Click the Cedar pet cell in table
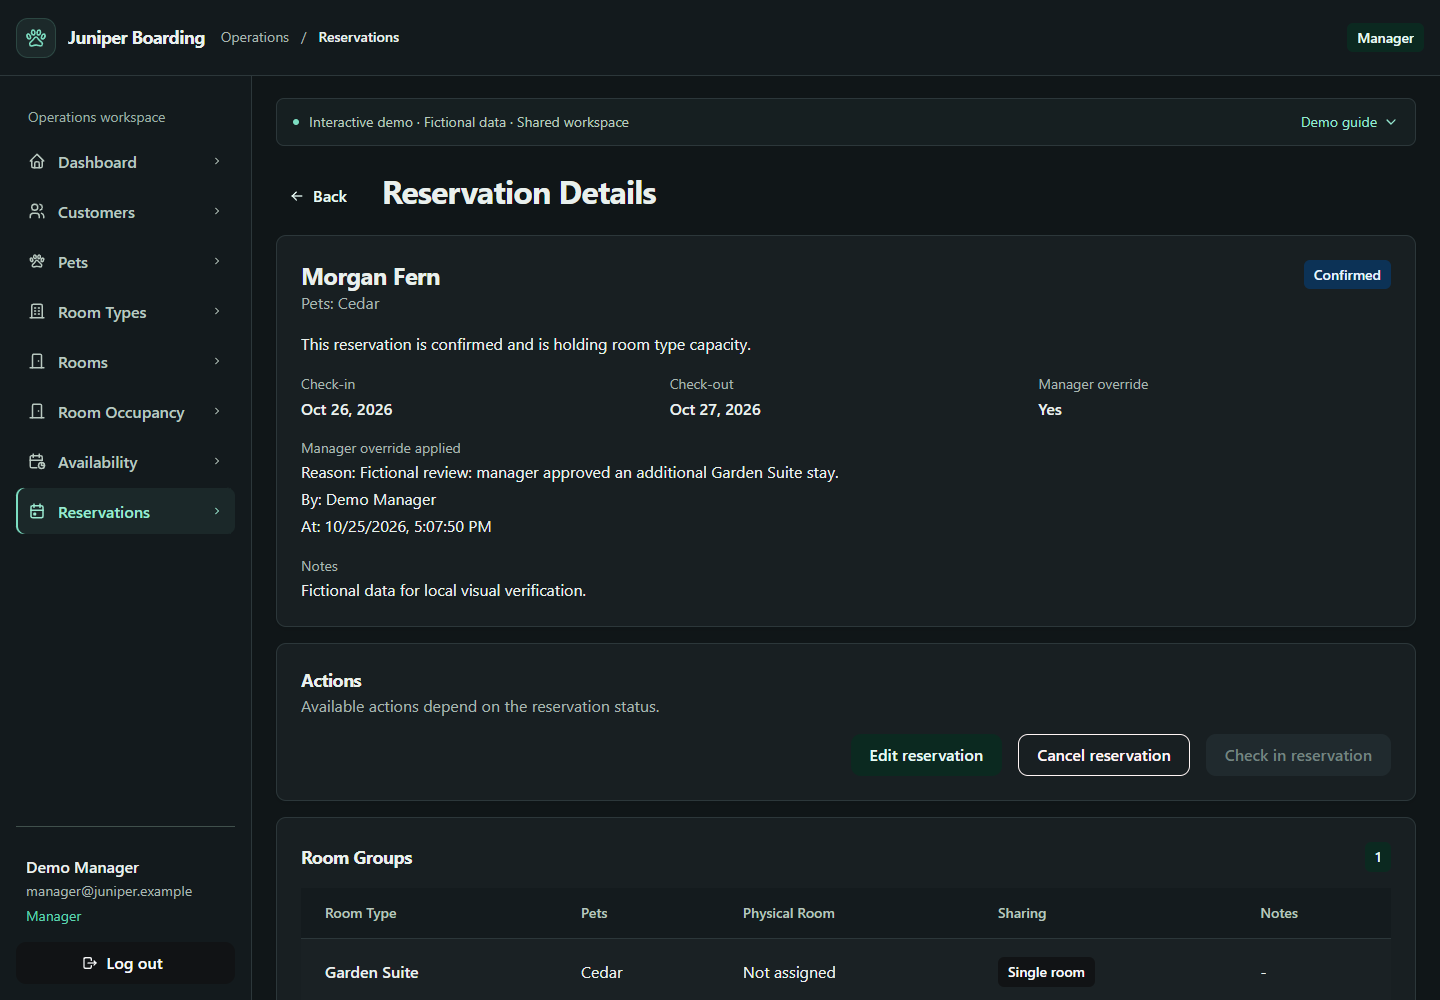Screen dimensions: 1440x1000 pyautogui.click(x=602, y=972)
